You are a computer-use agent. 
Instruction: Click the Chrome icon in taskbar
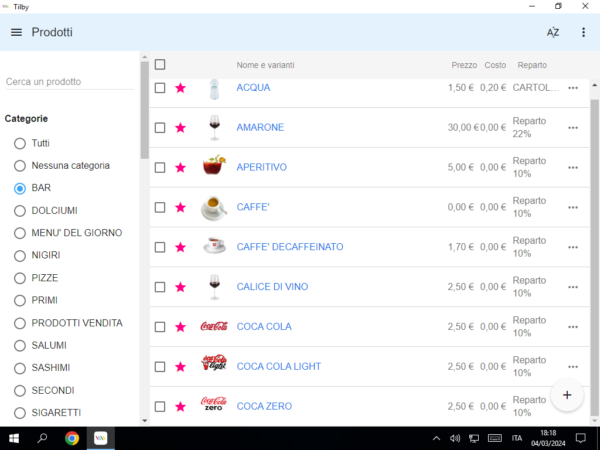(x=72, y=438)
